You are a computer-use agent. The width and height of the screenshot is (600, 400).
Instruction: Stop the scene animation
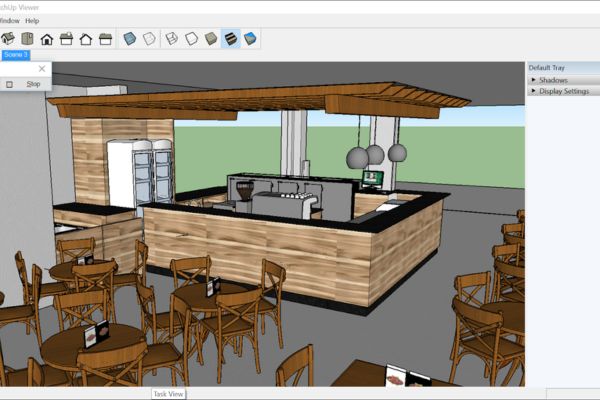coord(33,84)
